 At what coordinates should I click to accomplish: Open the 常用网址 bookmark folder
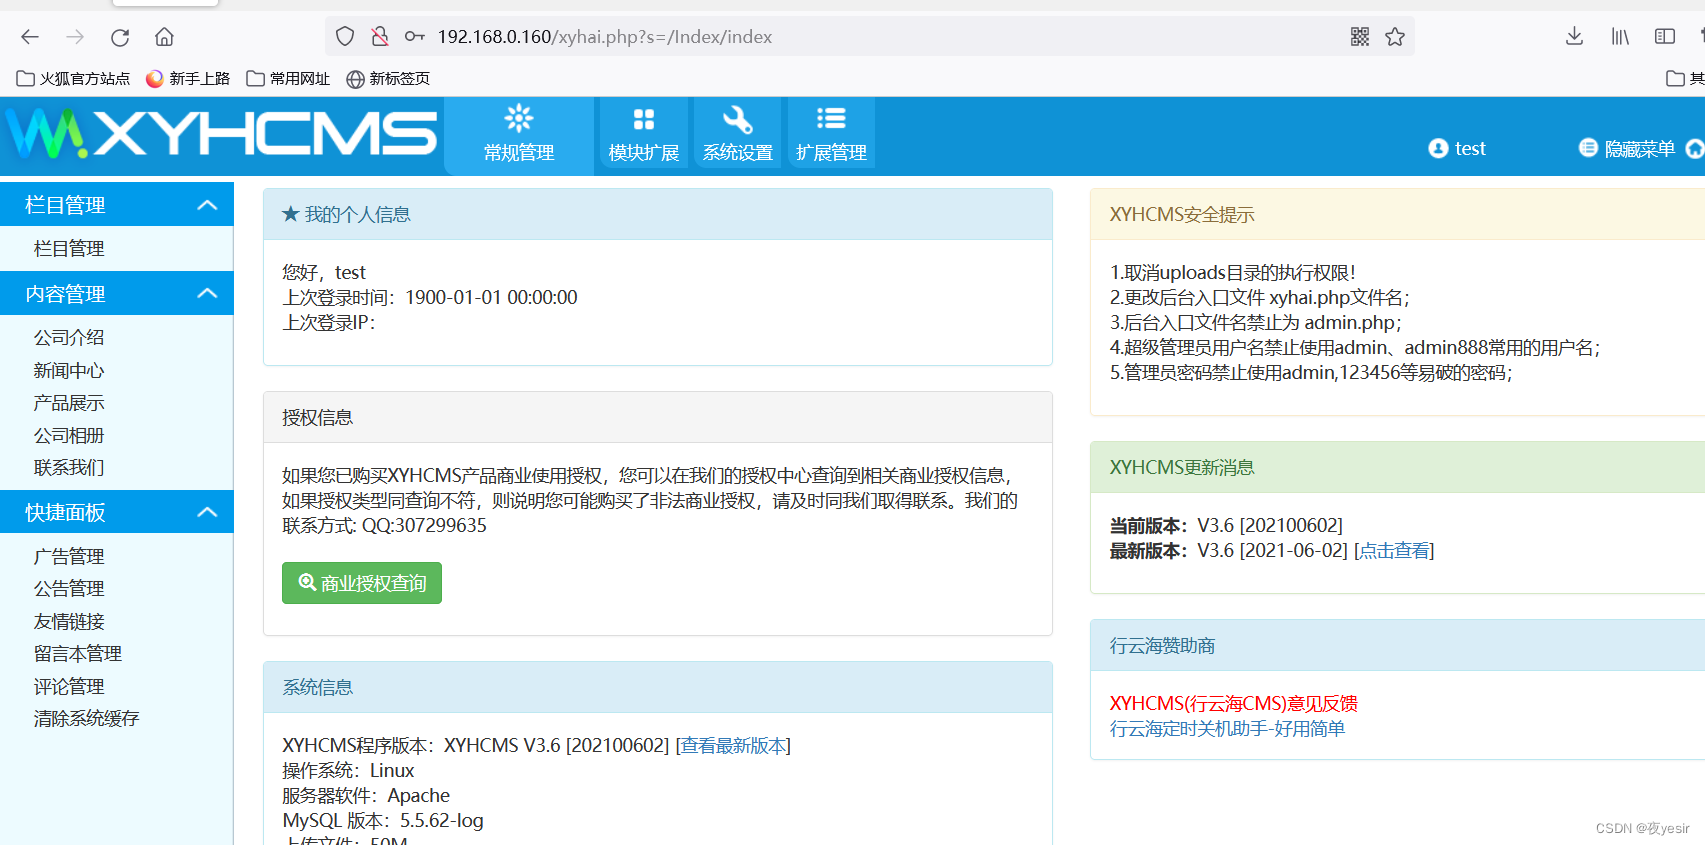tap(288, 79)
